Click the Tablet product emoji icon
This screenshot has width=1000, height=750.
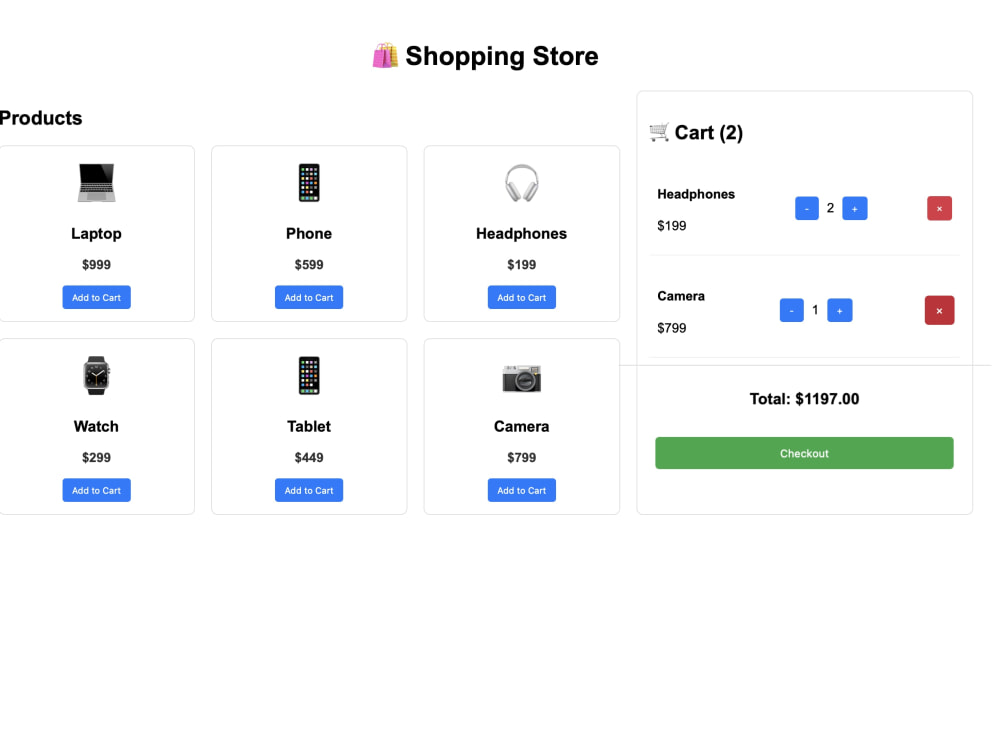click(311, 378)
